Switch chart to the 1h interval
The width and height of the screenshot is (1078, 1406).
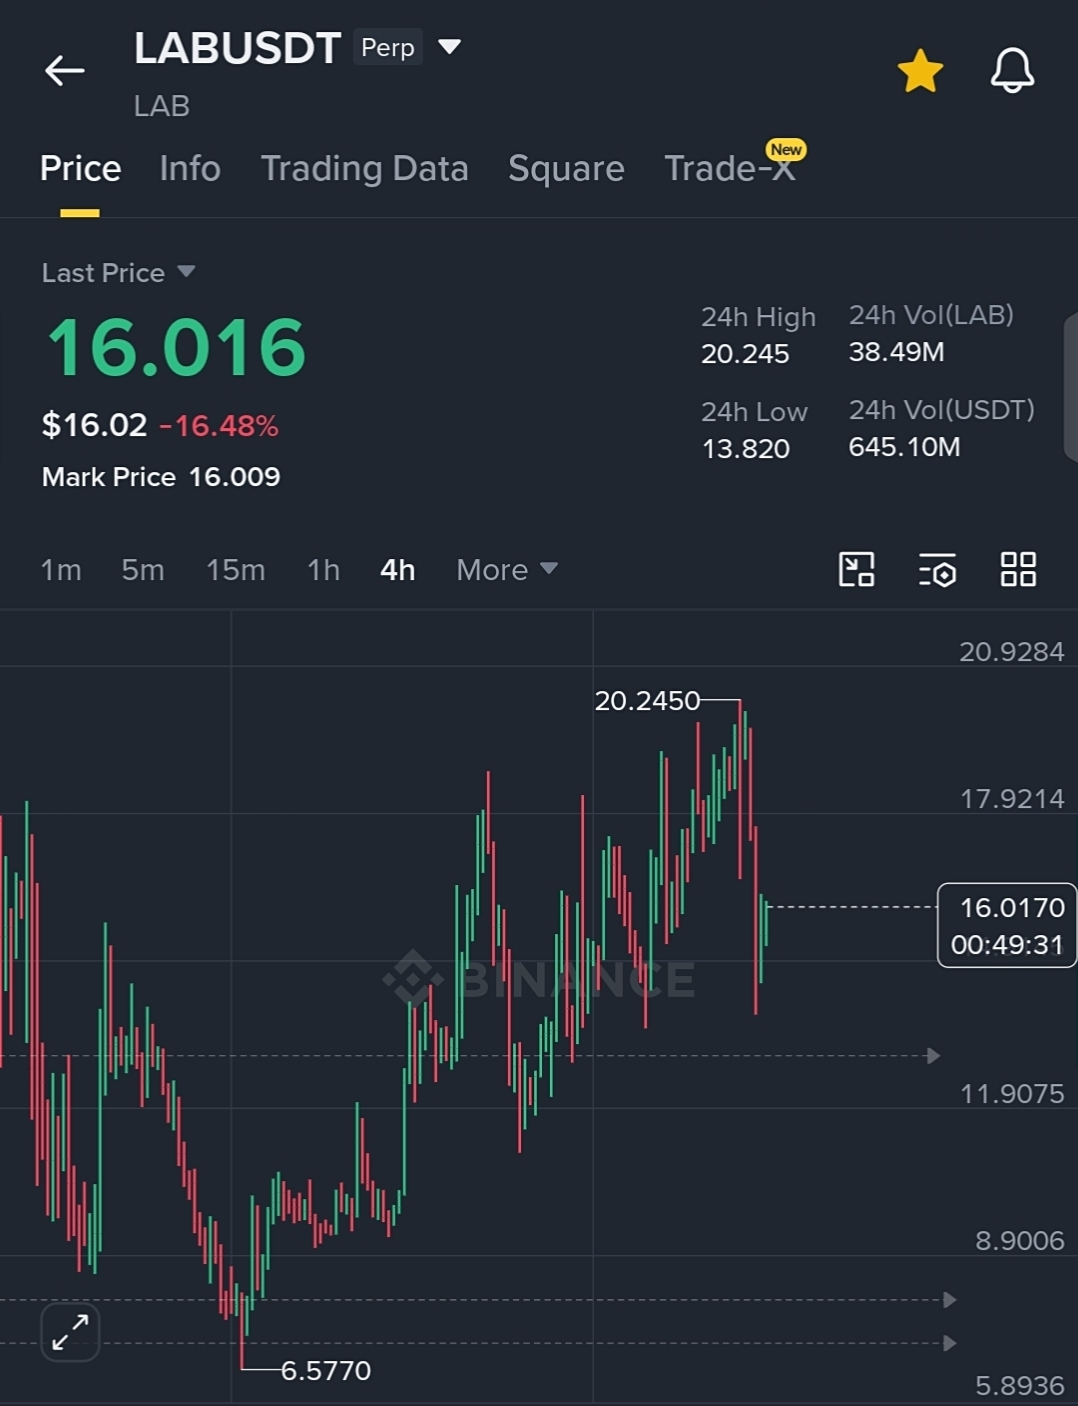pos(323,570)
